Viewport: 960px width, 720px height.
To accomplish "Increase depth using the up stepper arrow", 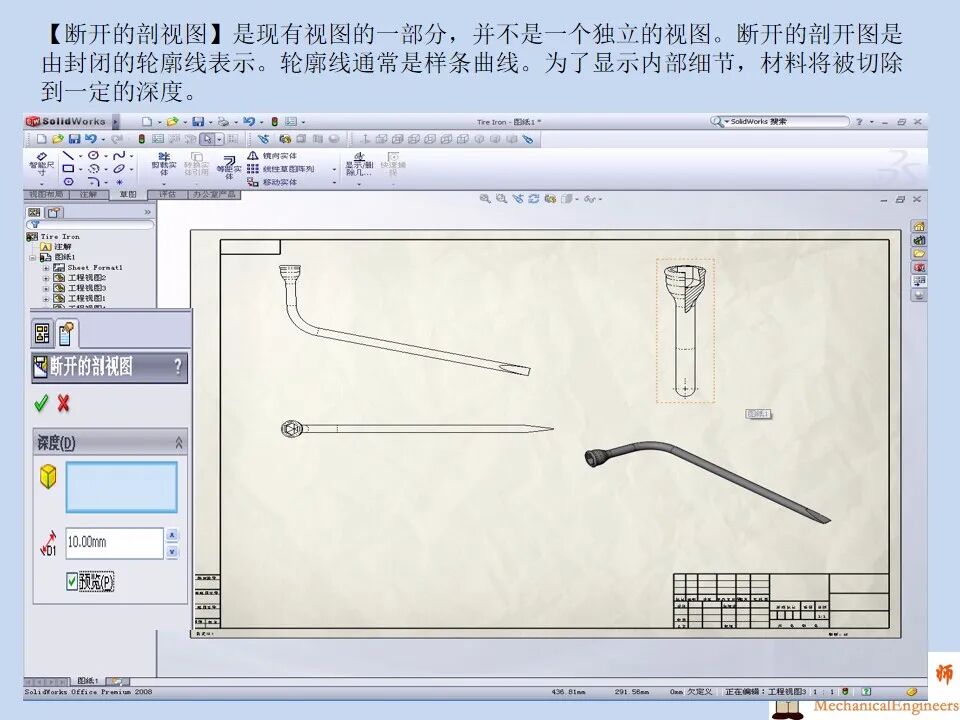I will click(x=171, y=534).
